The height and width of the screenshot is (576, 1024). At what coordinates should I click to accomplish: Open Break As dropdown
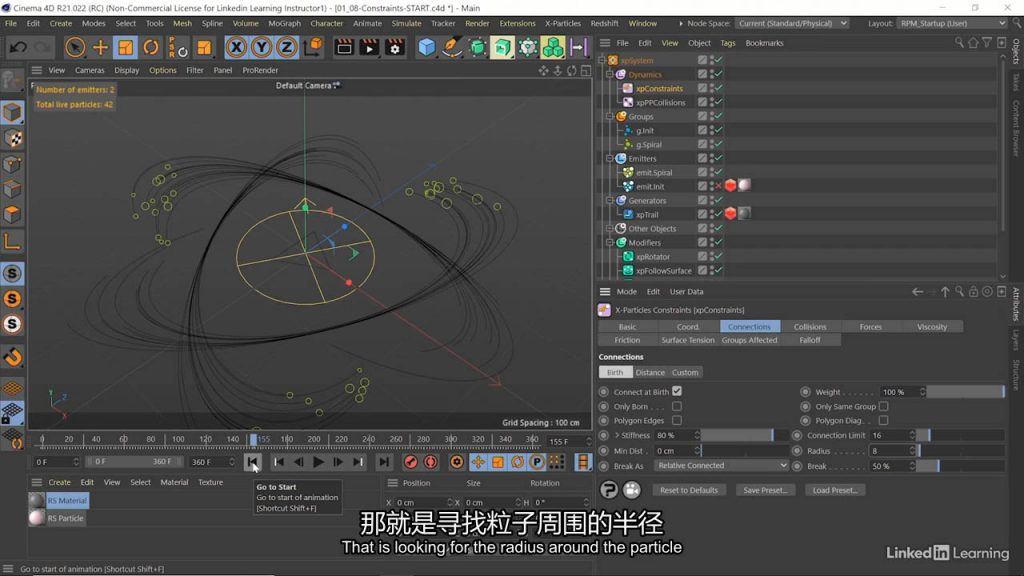tap(721, 466)
